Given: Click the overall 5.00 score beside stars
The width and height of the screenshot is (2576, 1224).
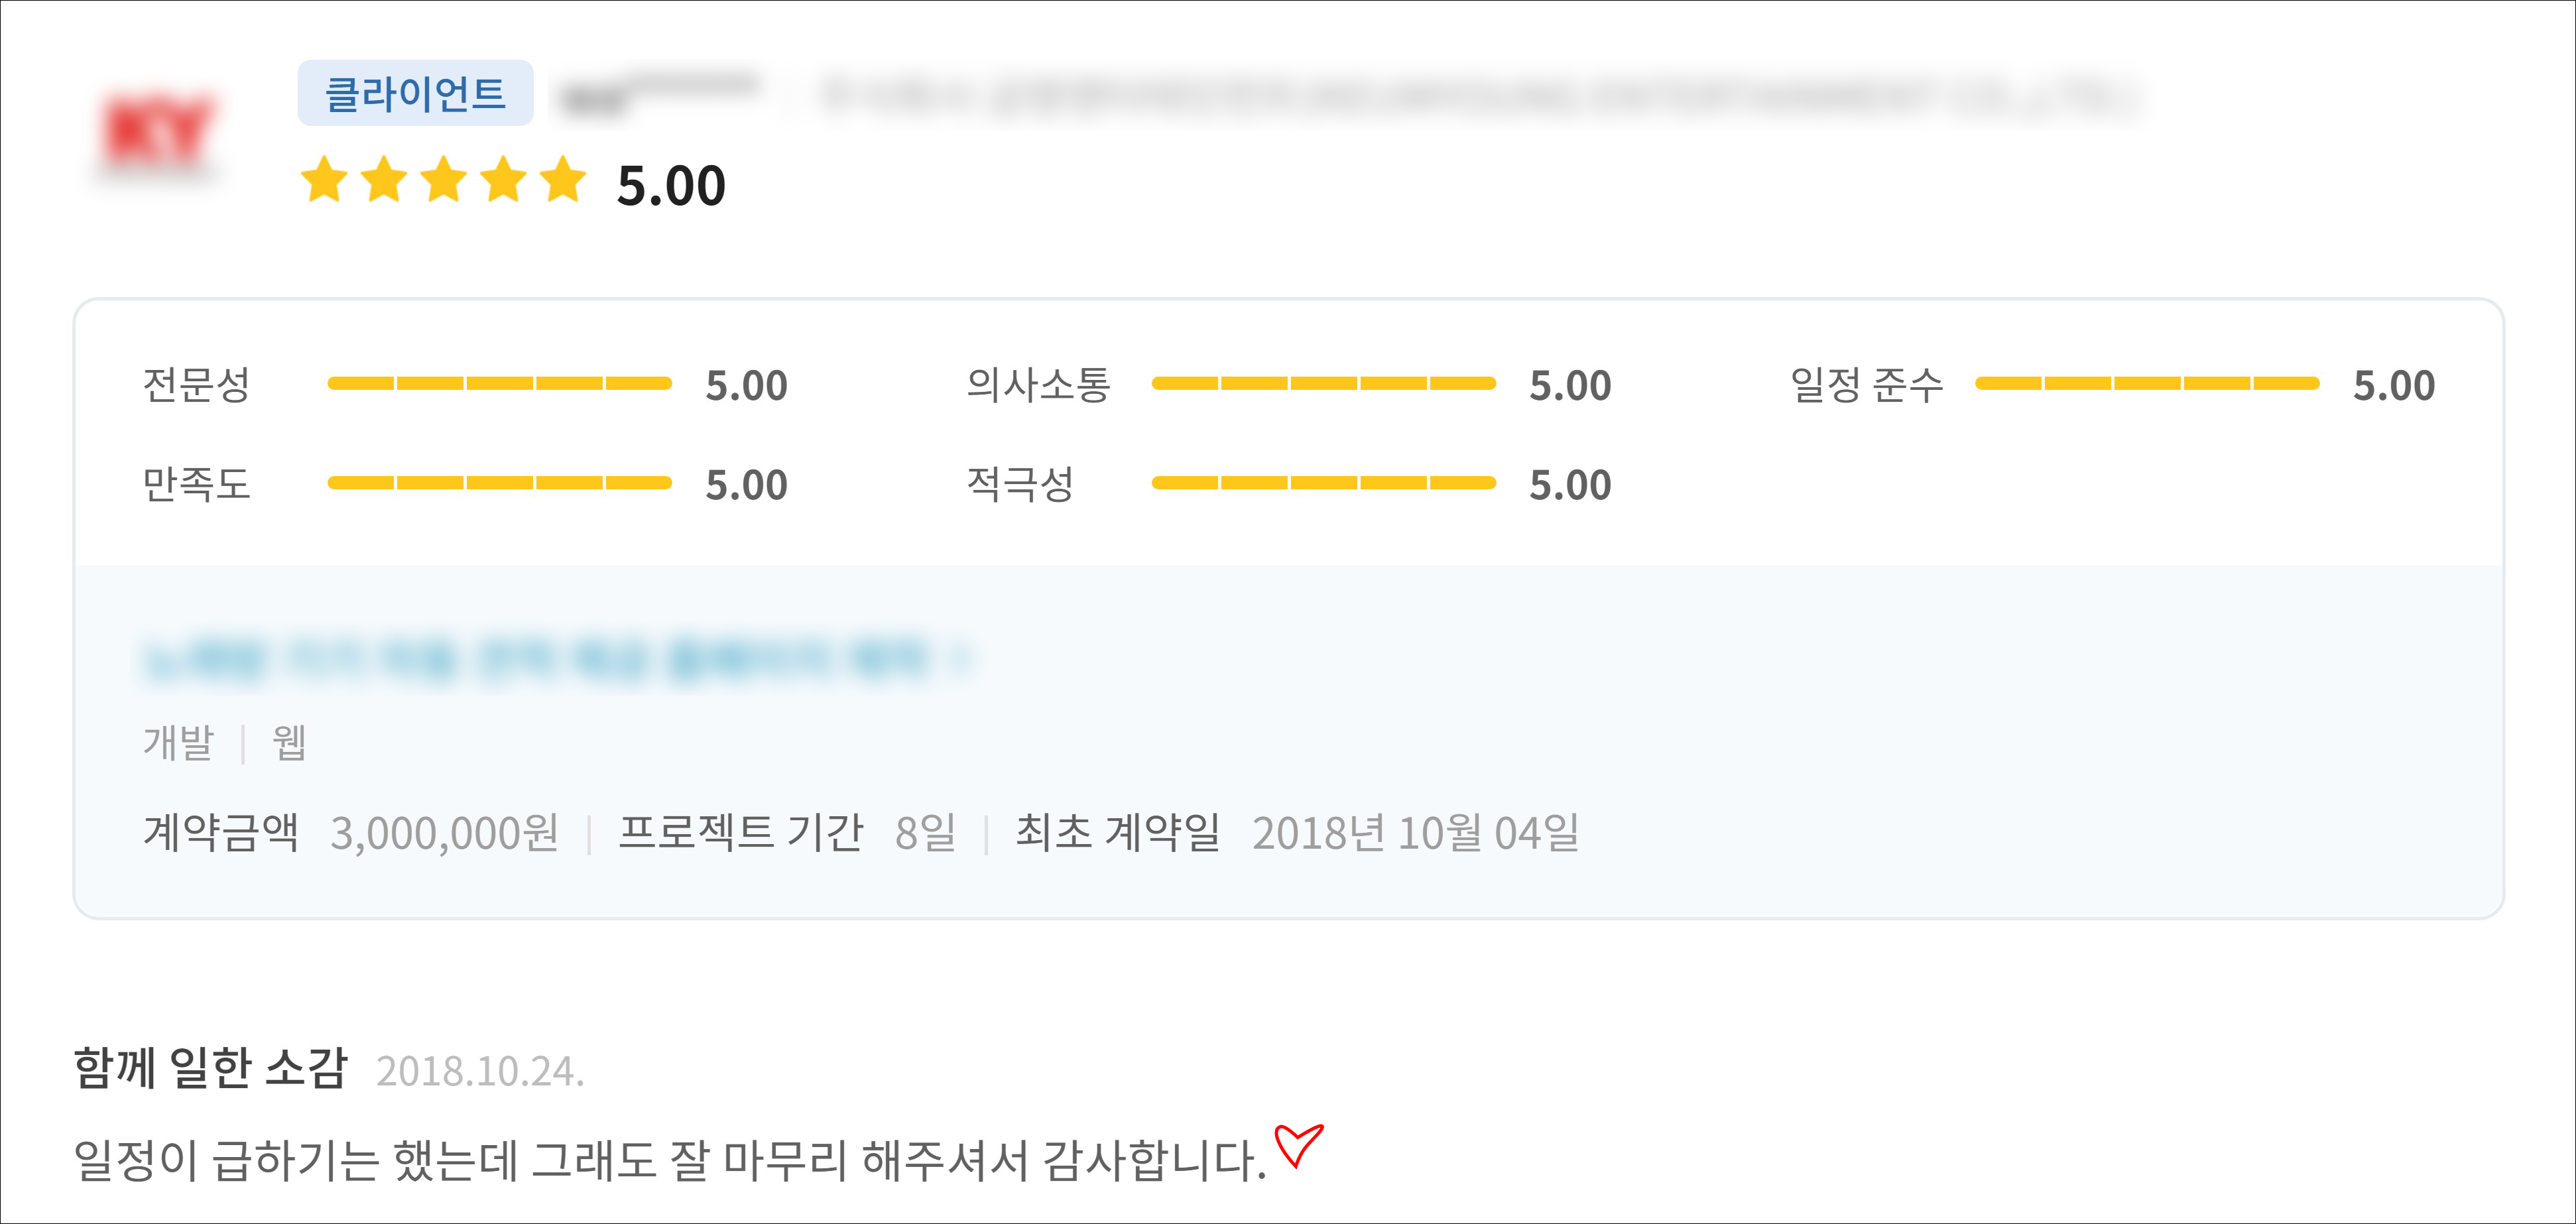Looking at the screenshot, I should pos(671,186).
